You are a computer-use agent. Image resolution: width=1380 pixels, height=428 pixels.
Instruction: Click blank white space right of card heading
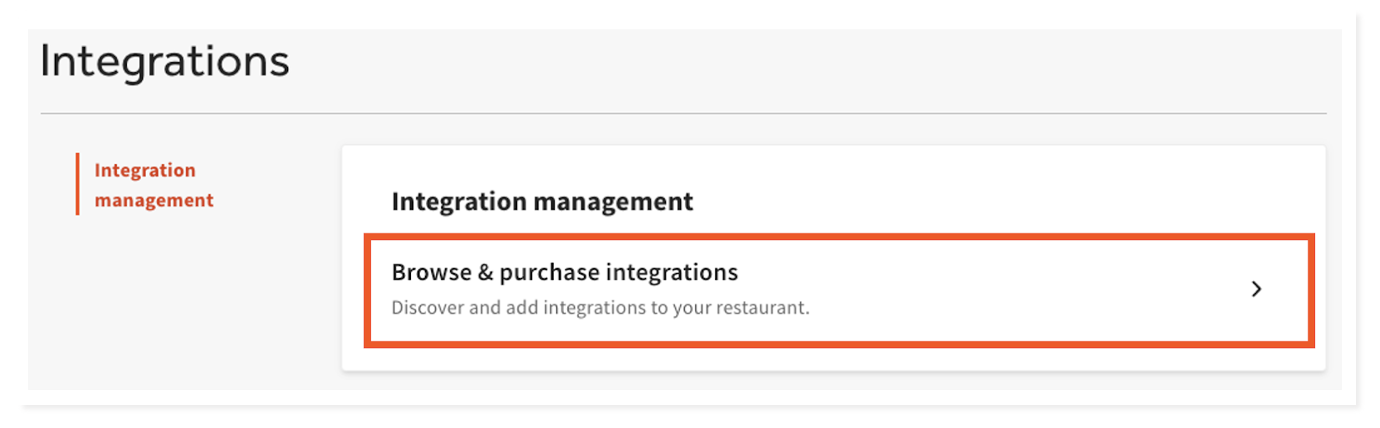[1000, 200]
